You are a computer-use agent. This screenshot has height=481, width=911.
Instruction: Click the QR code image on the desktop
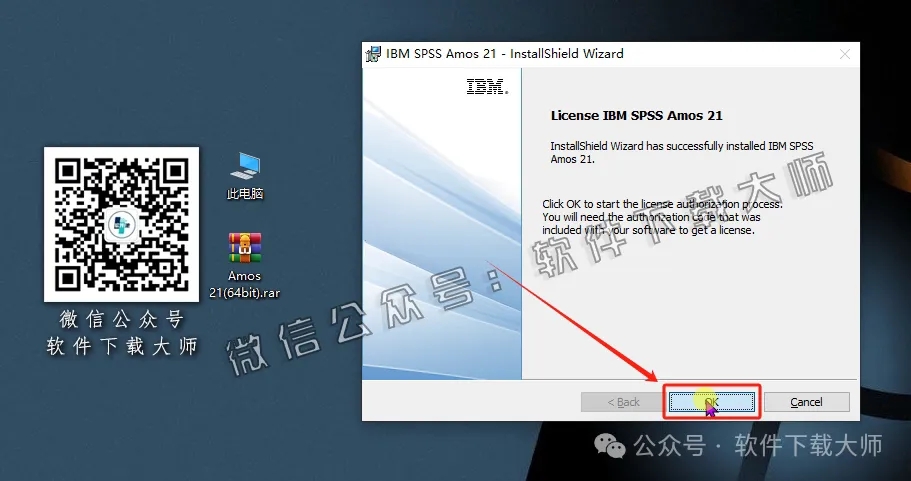(121, 224)
